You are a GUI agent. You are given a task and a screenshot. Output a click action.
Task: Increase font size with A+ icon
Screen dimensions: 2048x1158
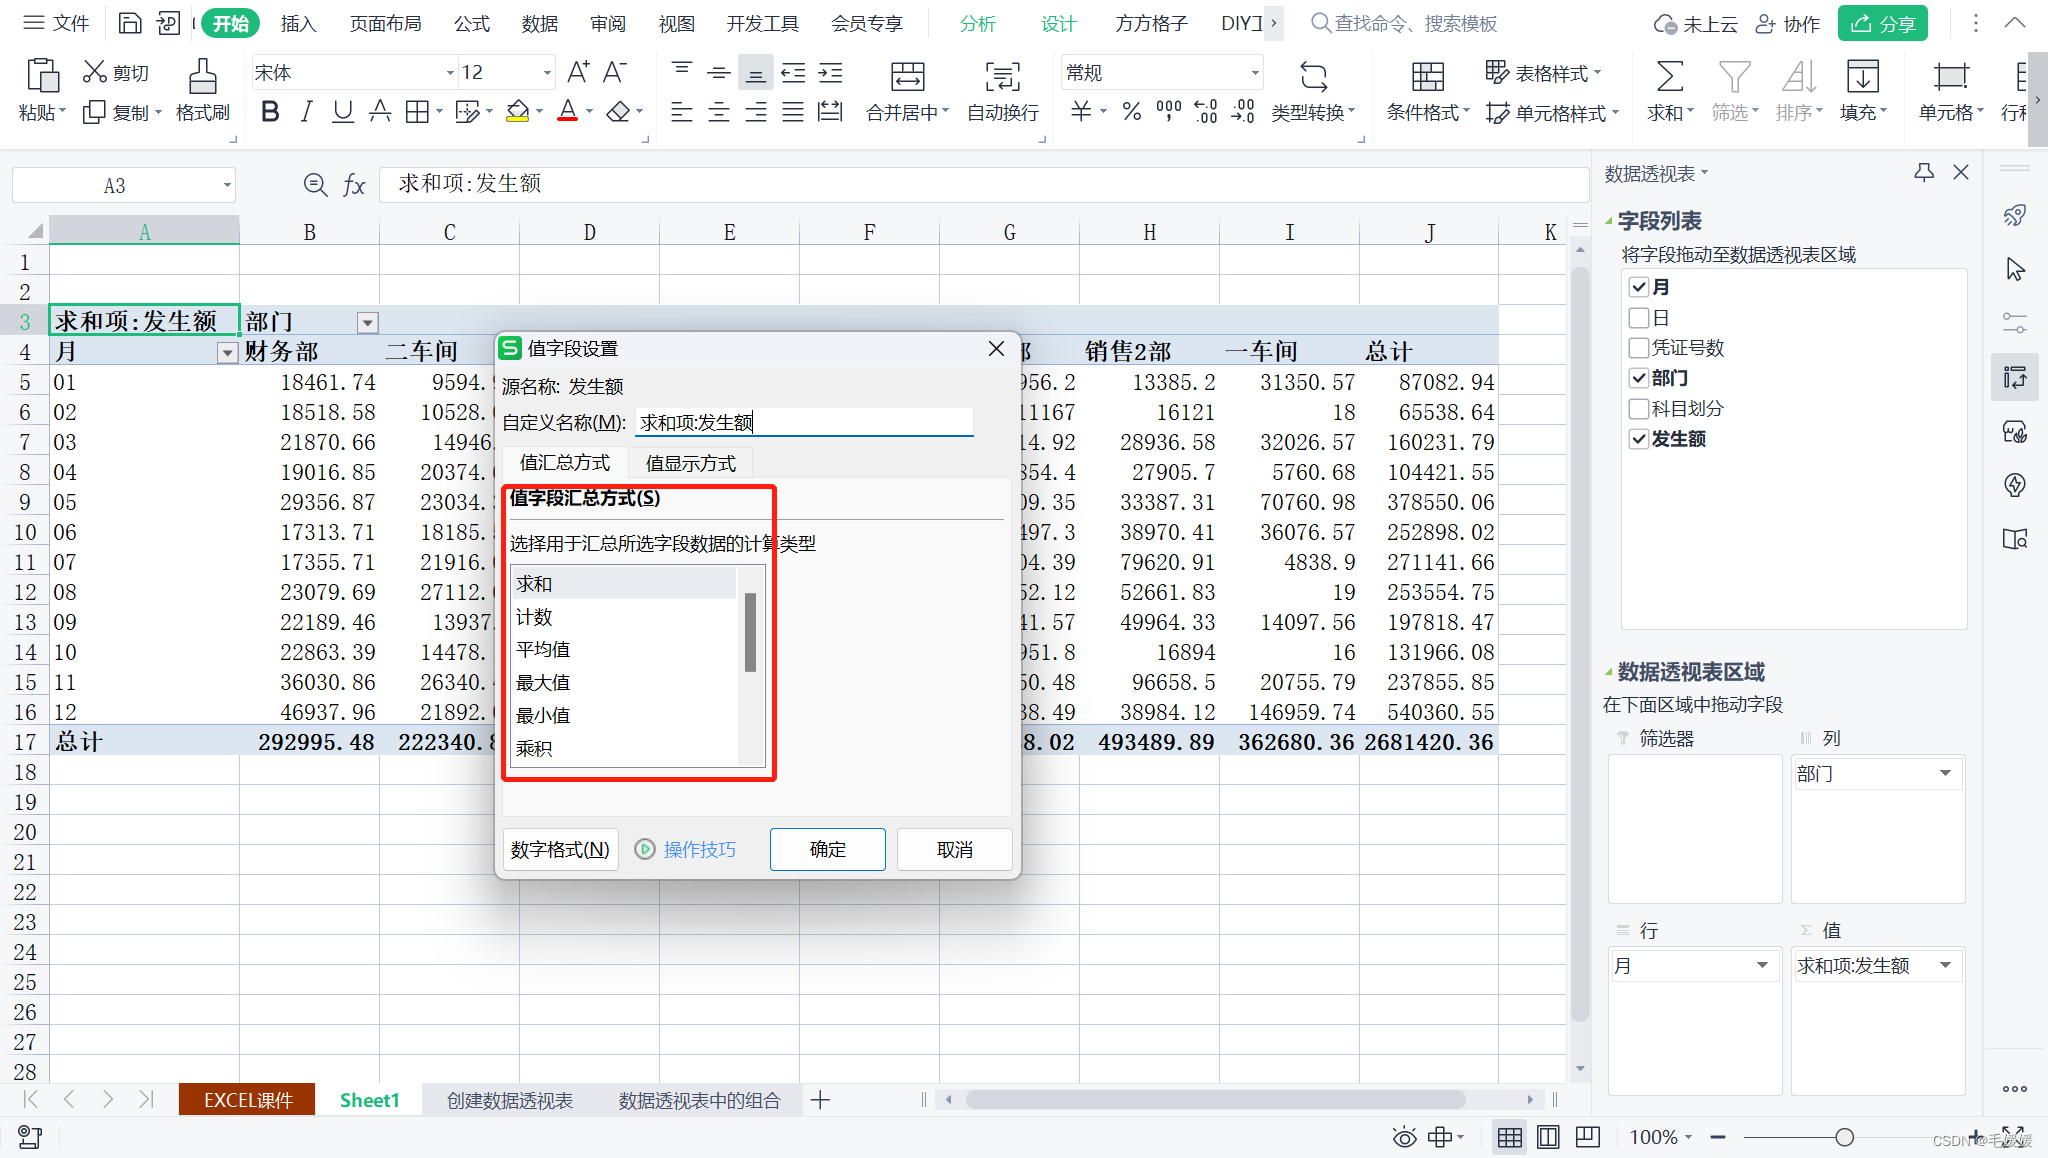click(578, 72)
